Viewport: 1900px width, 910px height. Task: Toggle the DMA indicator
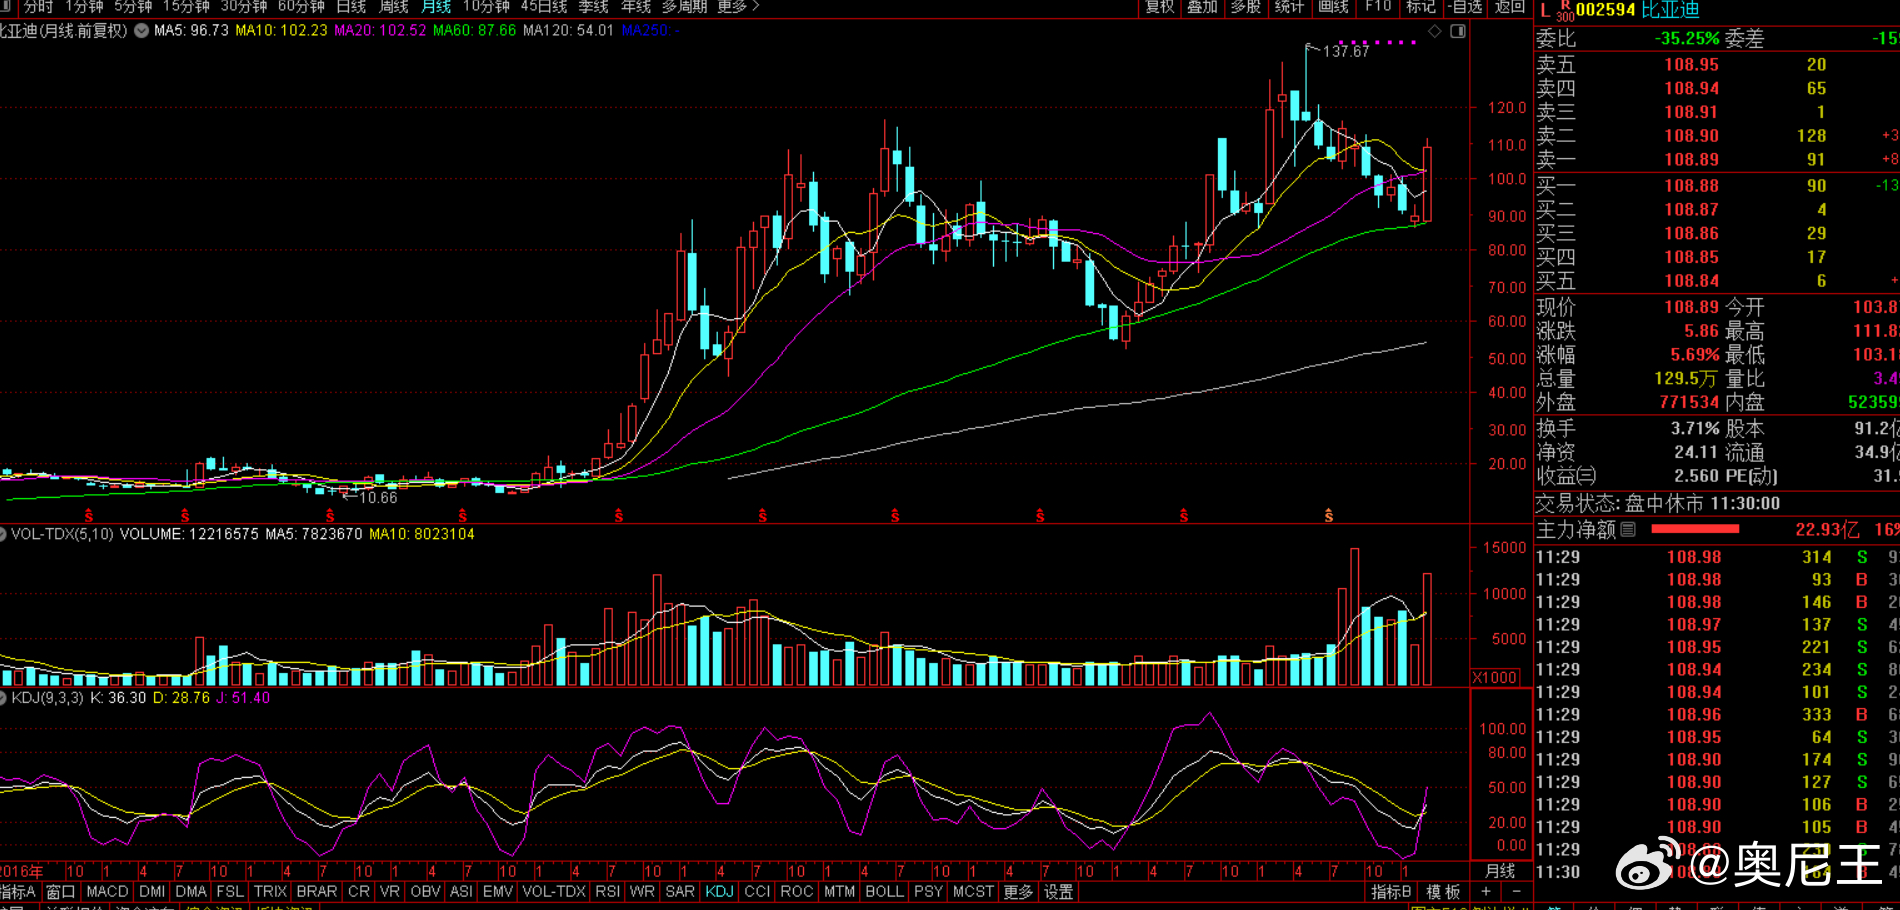[190, 891]
